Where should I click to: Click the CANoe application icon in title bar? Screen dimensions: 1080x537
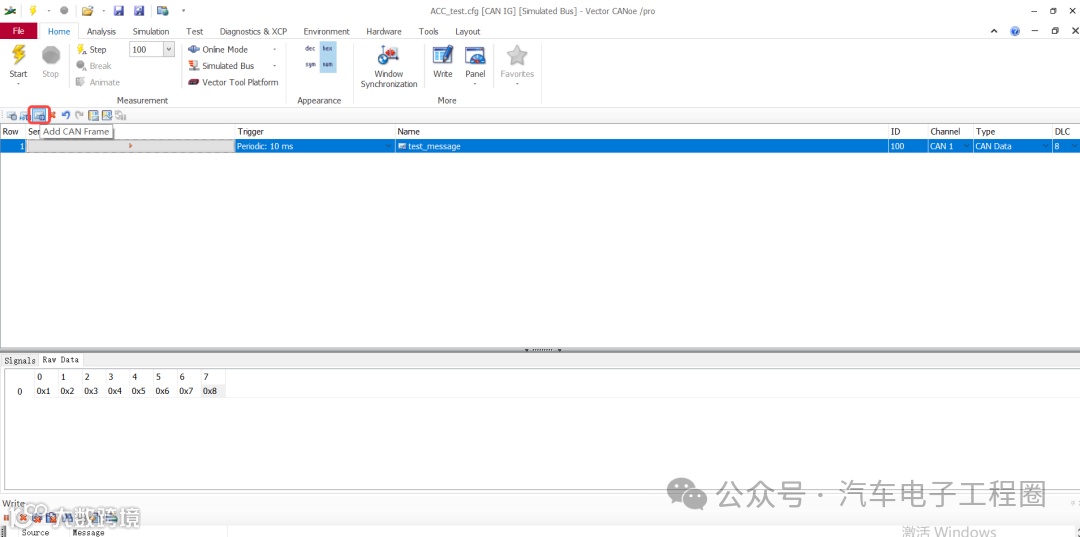point(10,10)
